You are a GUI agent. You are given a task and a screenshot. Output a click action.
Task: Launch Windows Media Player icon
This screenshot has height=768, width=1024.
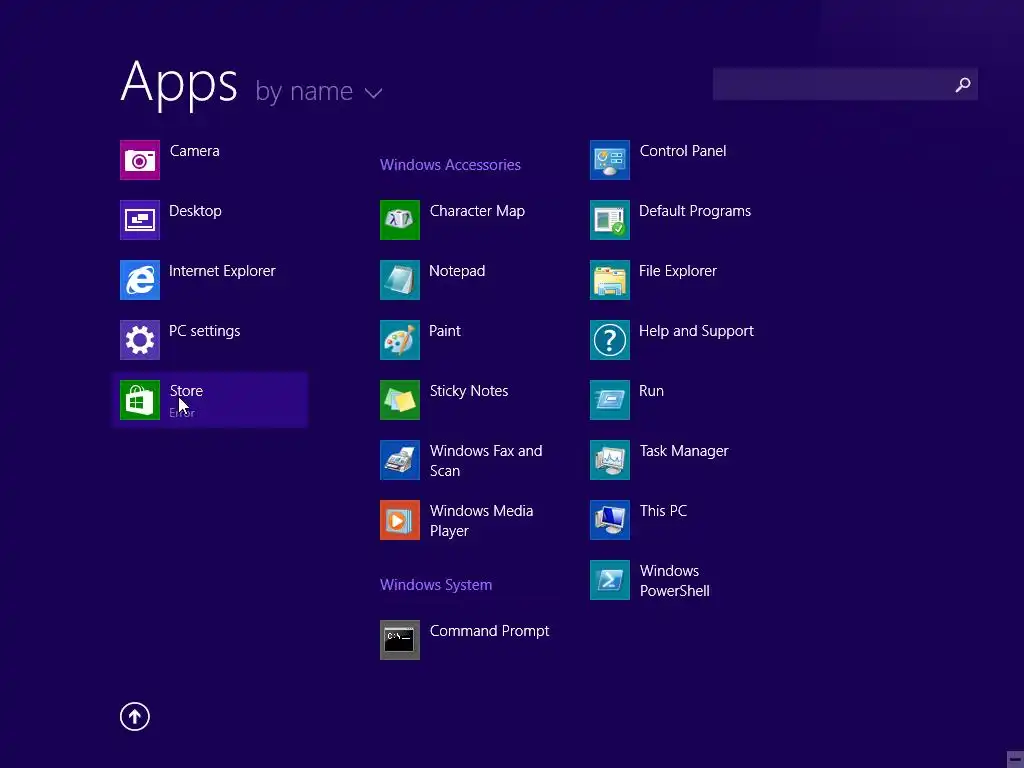[x=400, y=520]
